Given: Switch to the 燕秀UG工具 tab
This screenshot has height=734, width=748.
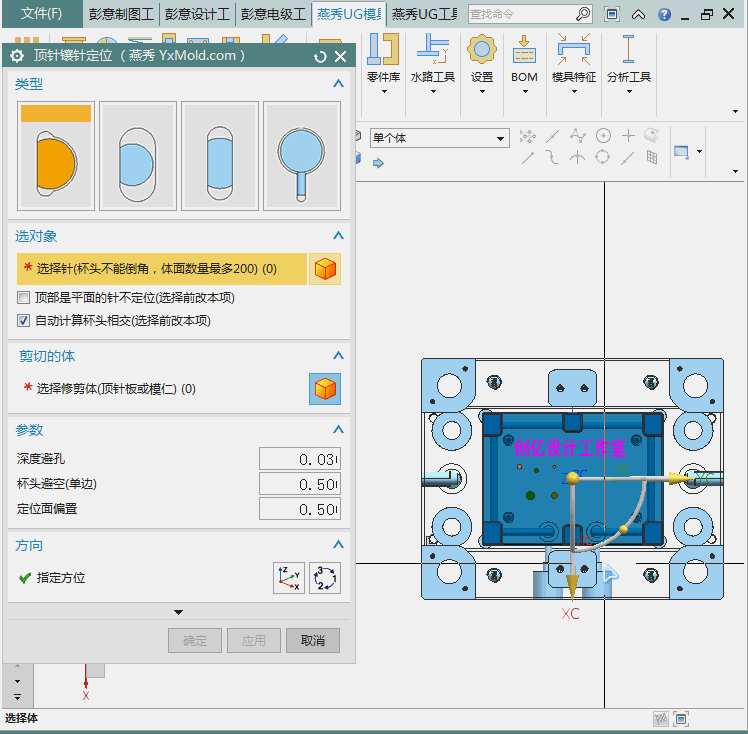Looking at the screenshot, I should pyautogui.click(x=424, y=14).
